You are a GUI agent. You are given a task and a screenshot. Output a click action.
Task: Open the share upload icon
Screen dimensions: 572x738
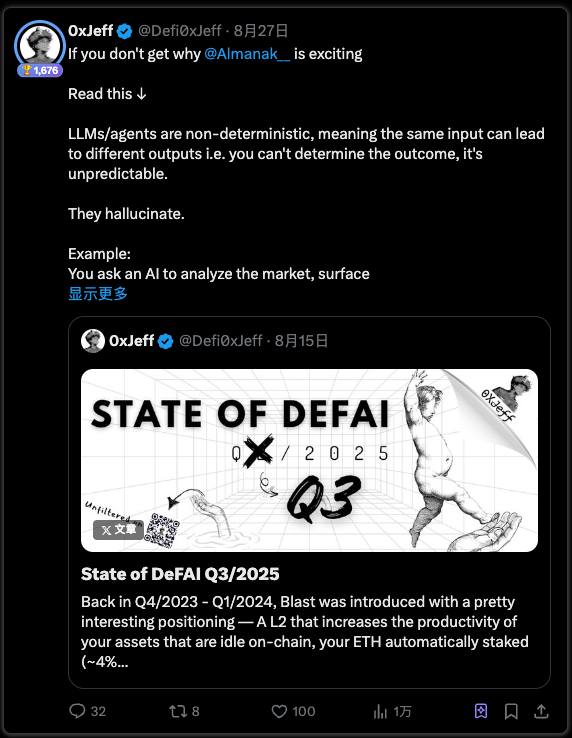pos(541,711)
